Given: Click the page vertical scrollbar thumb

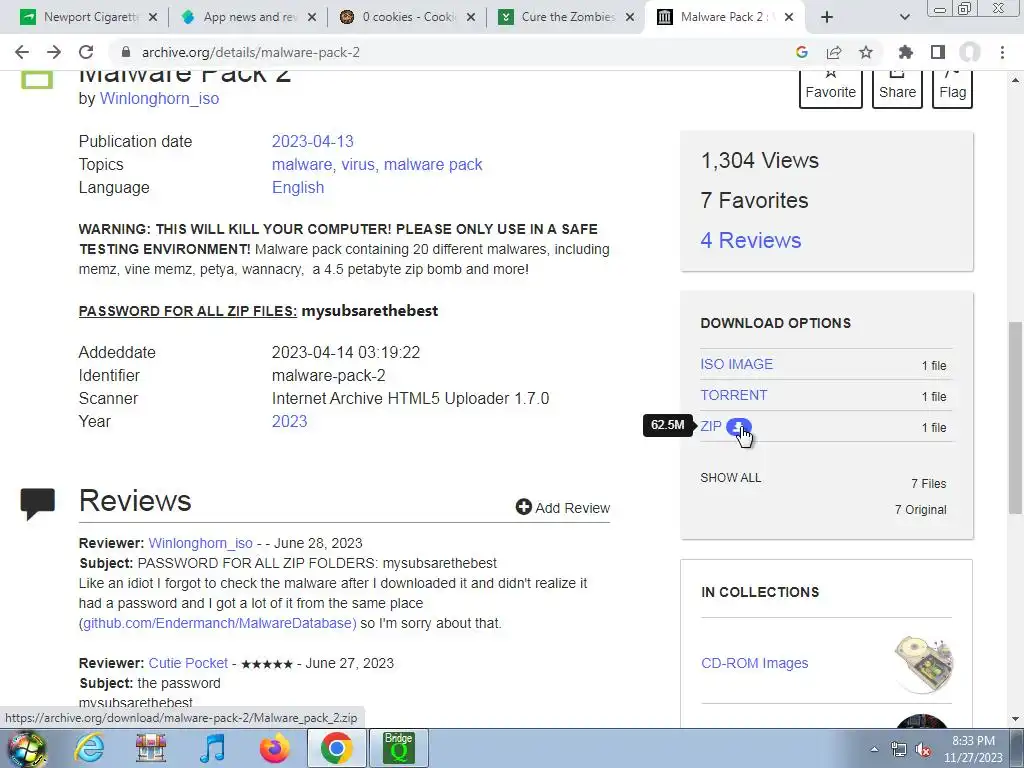Looking at the screenshot, I should pyautogui.click(x=1016, y=418).
